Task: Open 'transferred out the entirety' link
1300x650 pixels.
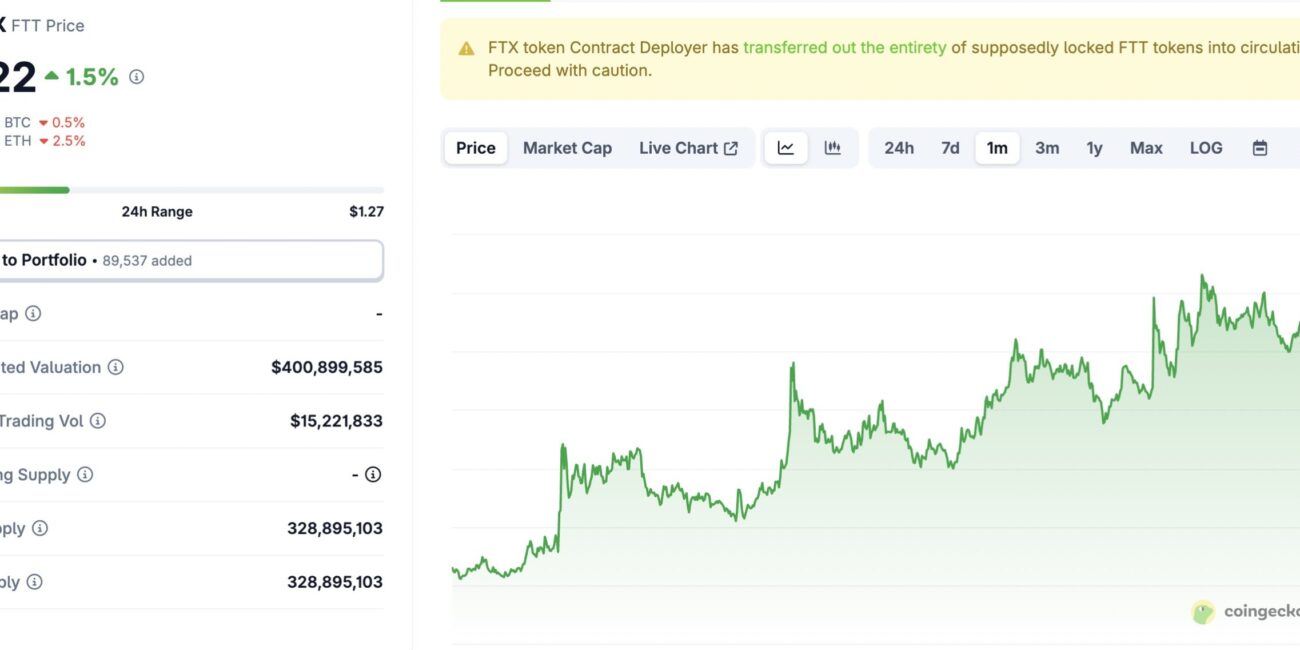Action: pos(845,47)
